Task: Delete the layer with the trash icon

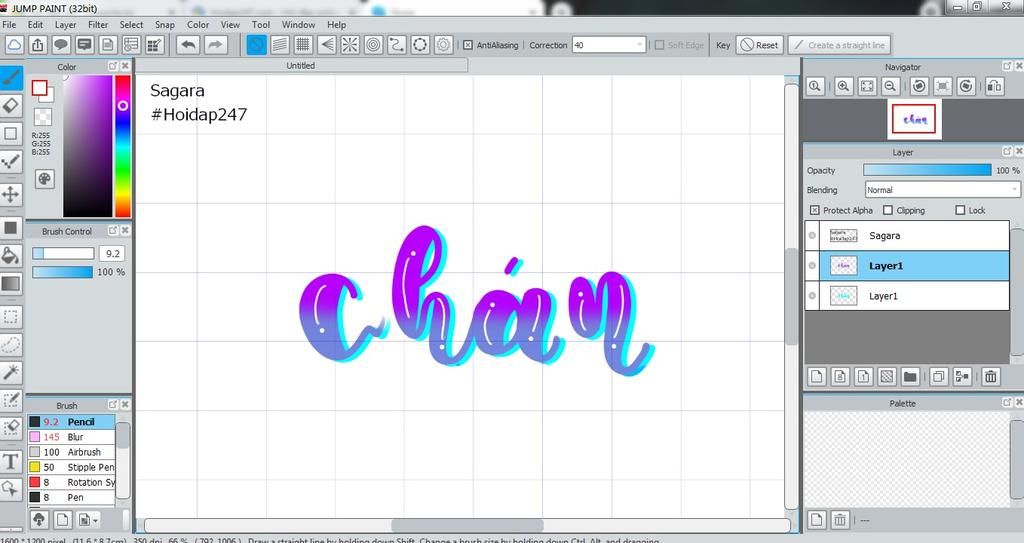Action: tap(991, 376)
